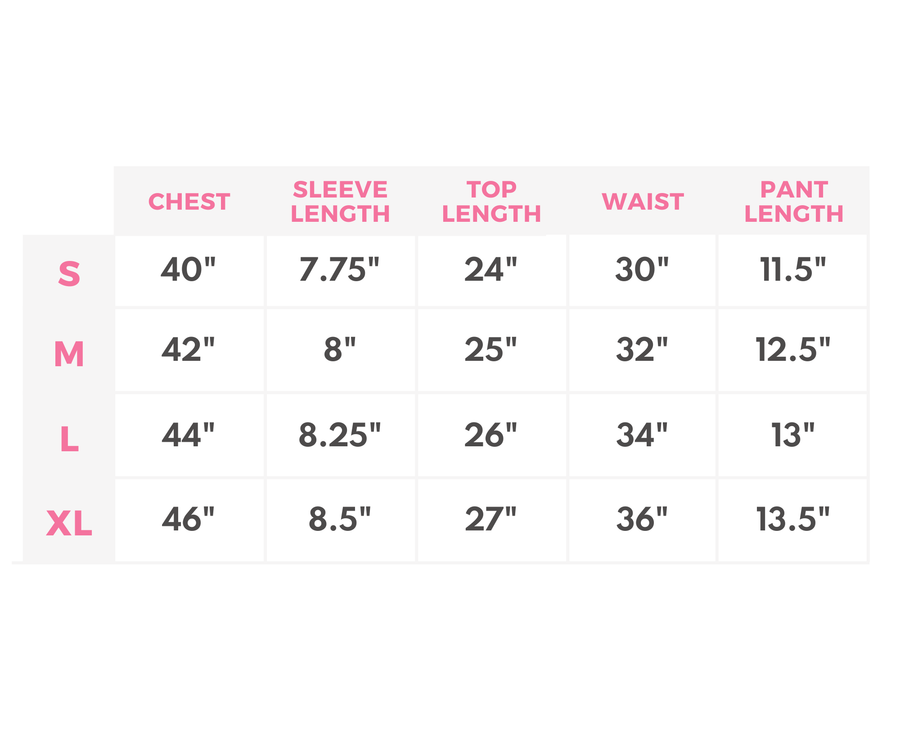Viewport: 900px width, 750px height.
Task: Select the 34" waist cell
Action: 642,435
